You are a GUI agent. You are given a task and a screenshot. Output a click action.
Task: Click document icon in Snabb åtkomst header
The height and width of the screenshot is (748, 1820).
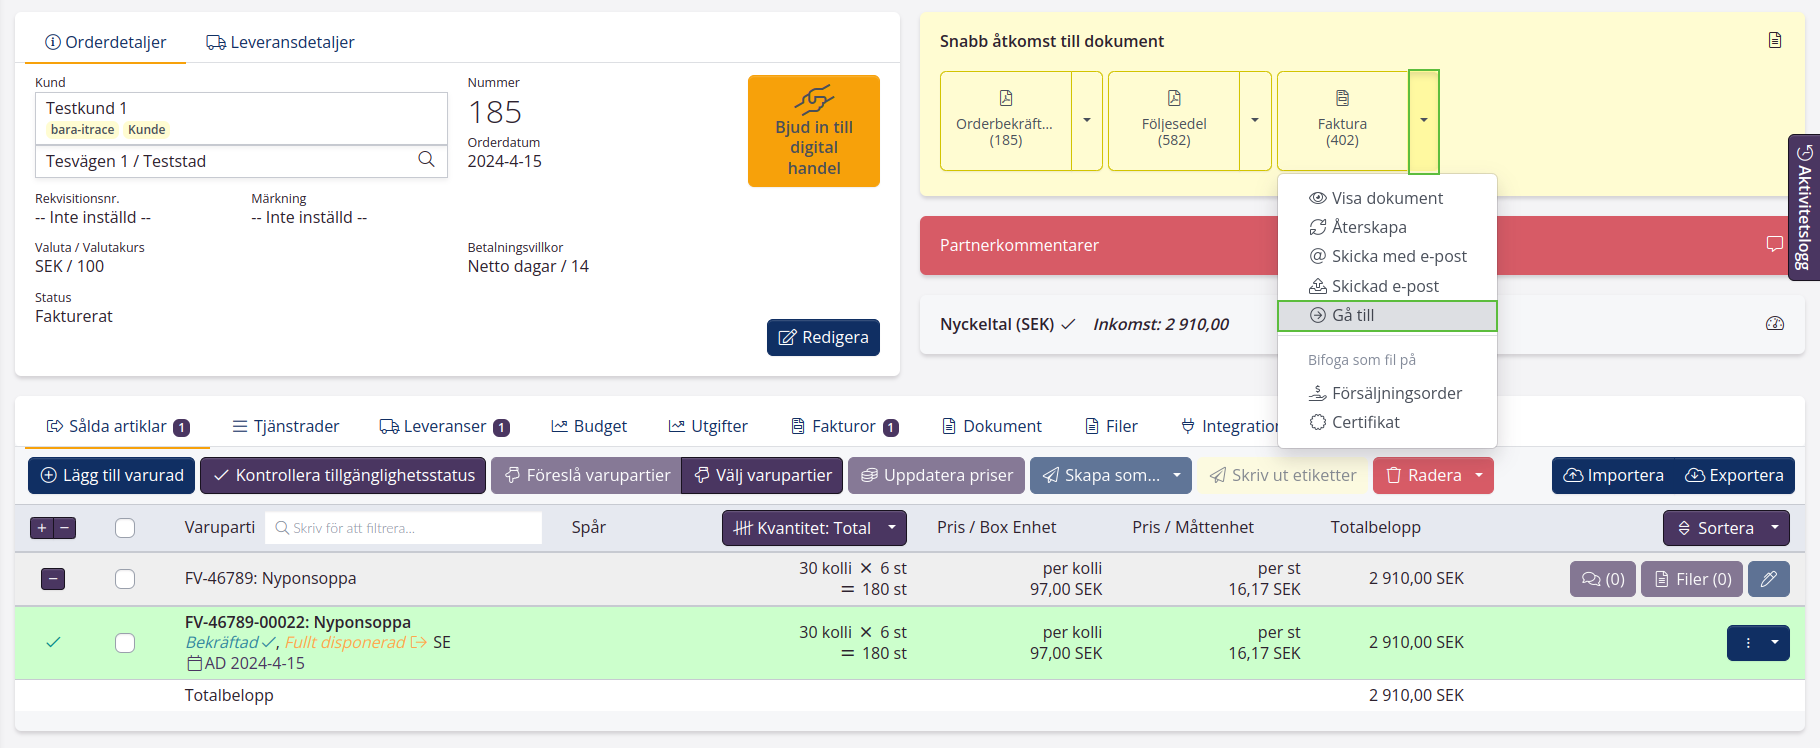1774,41
